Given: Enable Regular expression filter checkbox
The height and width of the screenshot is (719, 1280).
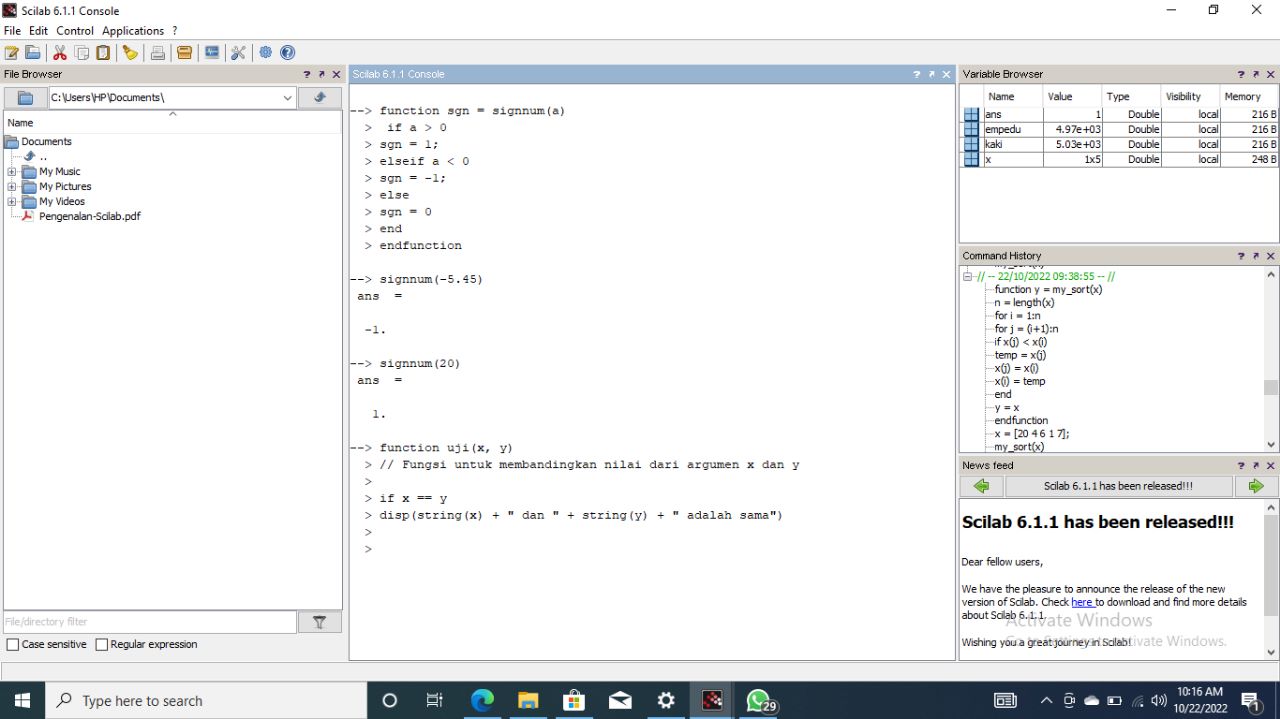Looking at the screenshot, I should [x=101, y=645].
